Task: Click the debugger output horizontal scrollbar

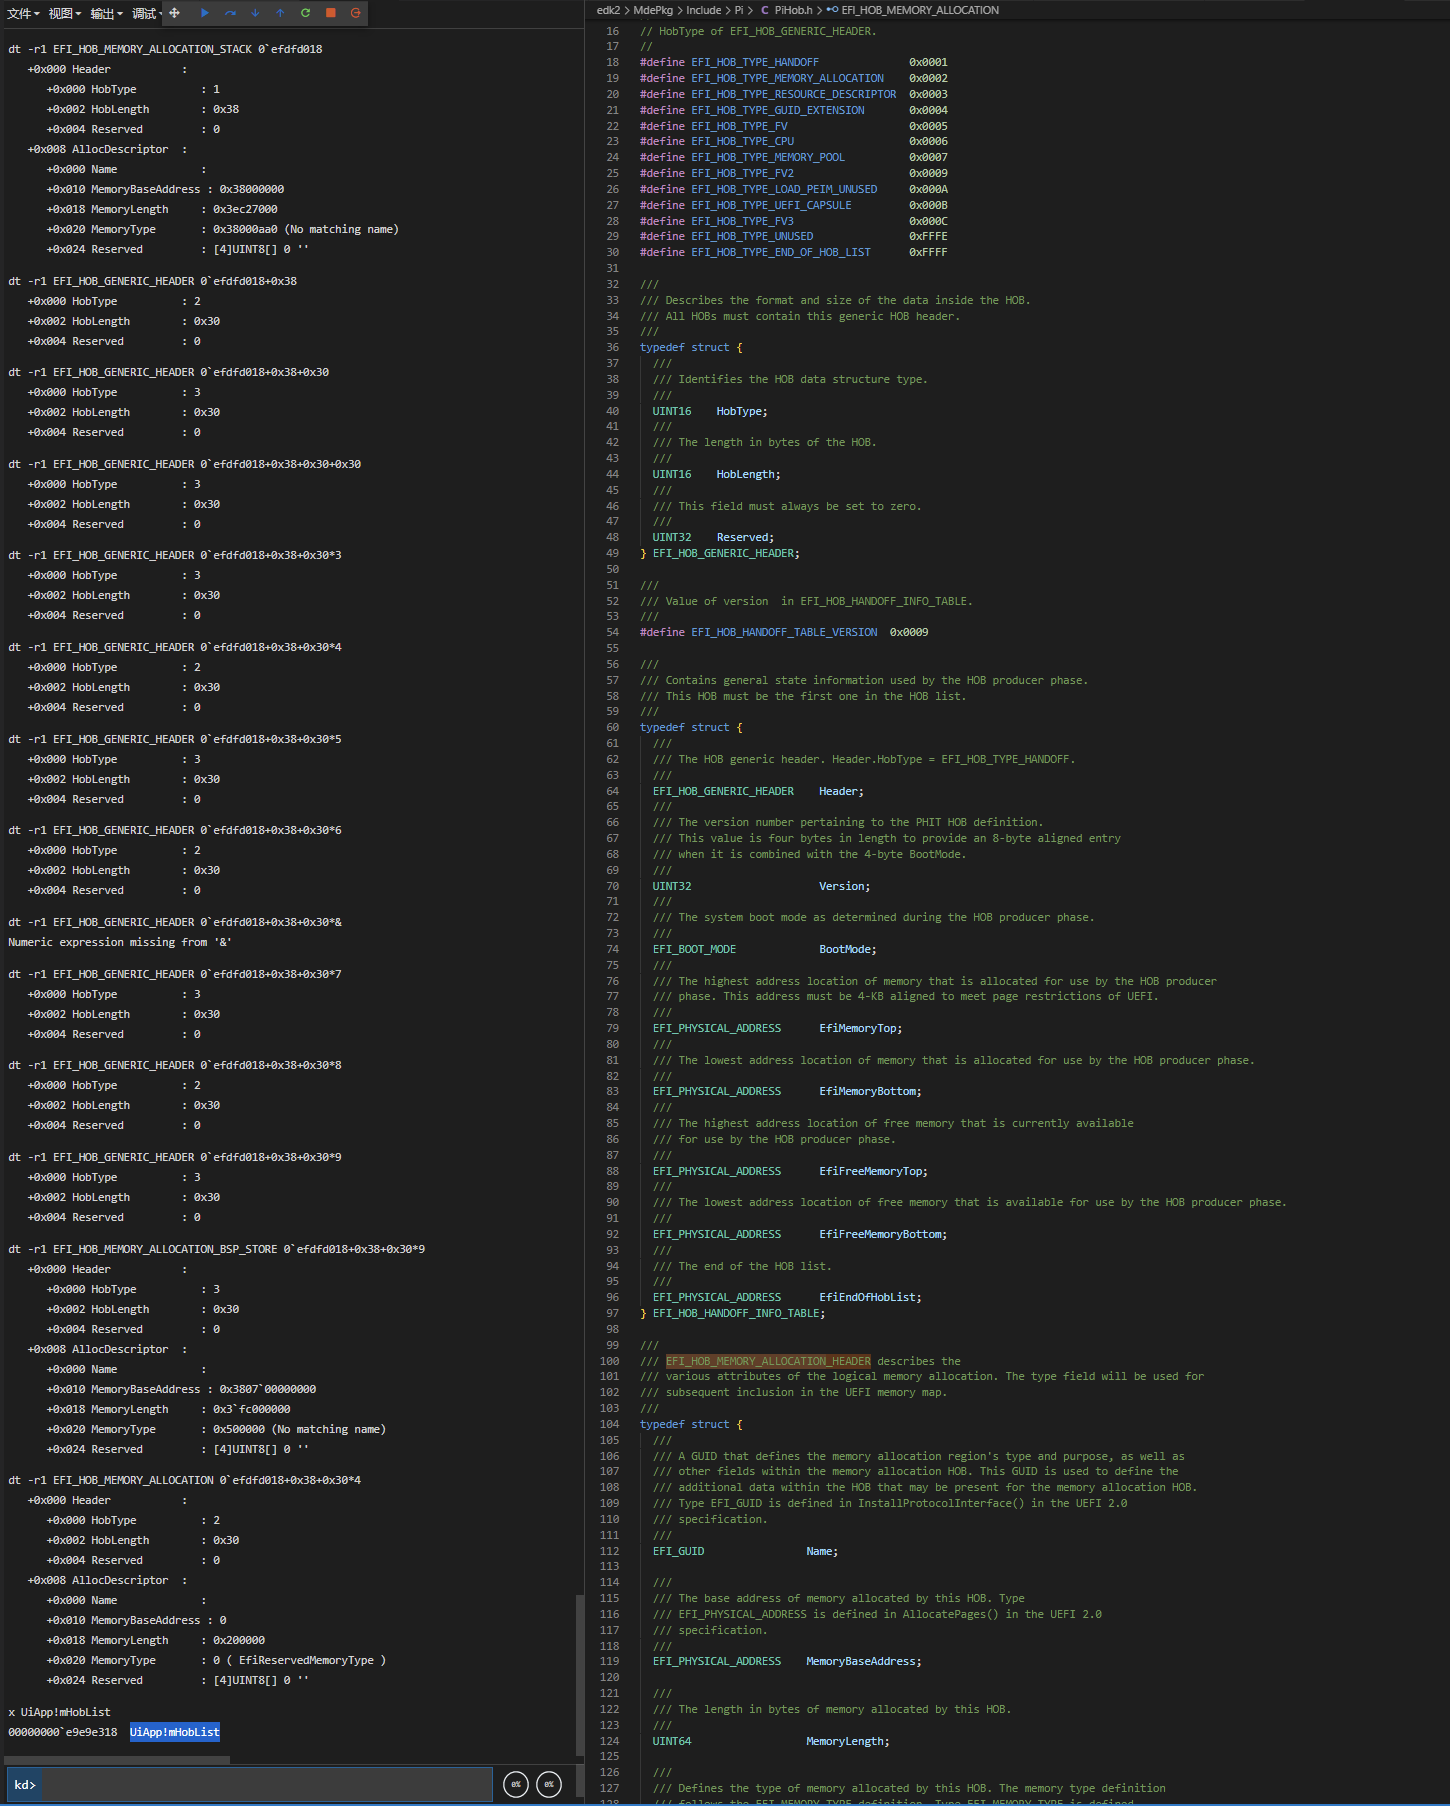Action: (118, 1759)
